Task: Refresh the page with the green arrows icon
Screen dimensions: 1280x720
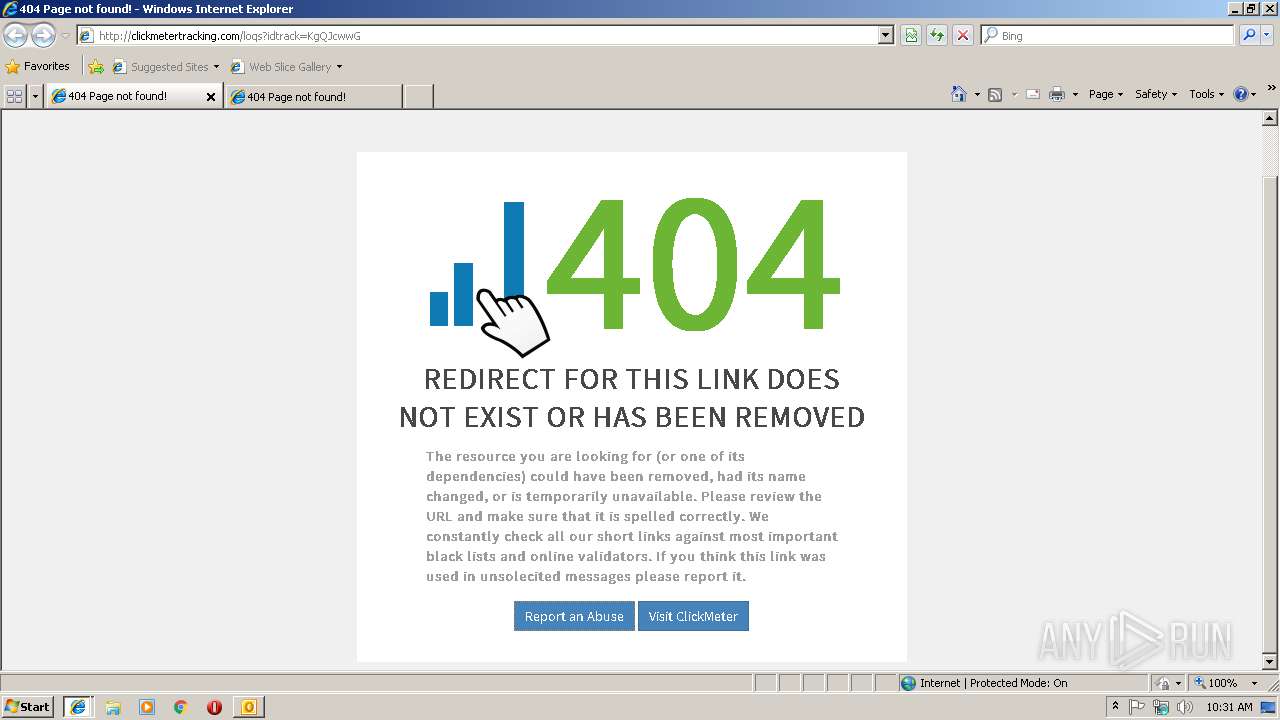Action: click(937, 35)
